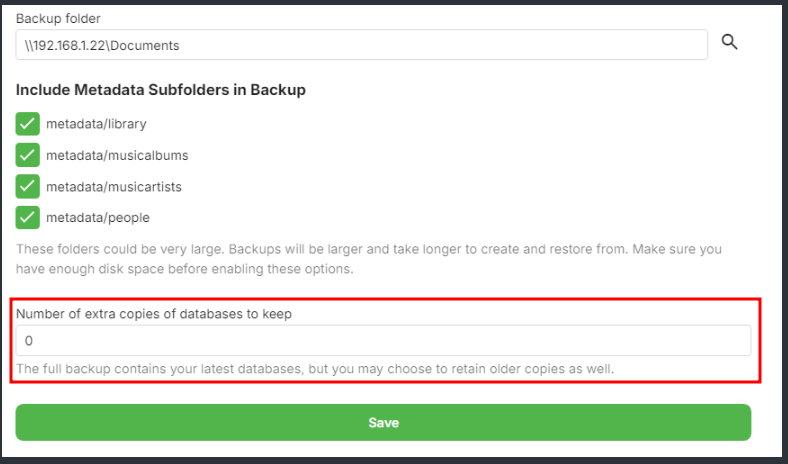Untick the metadata/people checkbox

pos(28,217)
